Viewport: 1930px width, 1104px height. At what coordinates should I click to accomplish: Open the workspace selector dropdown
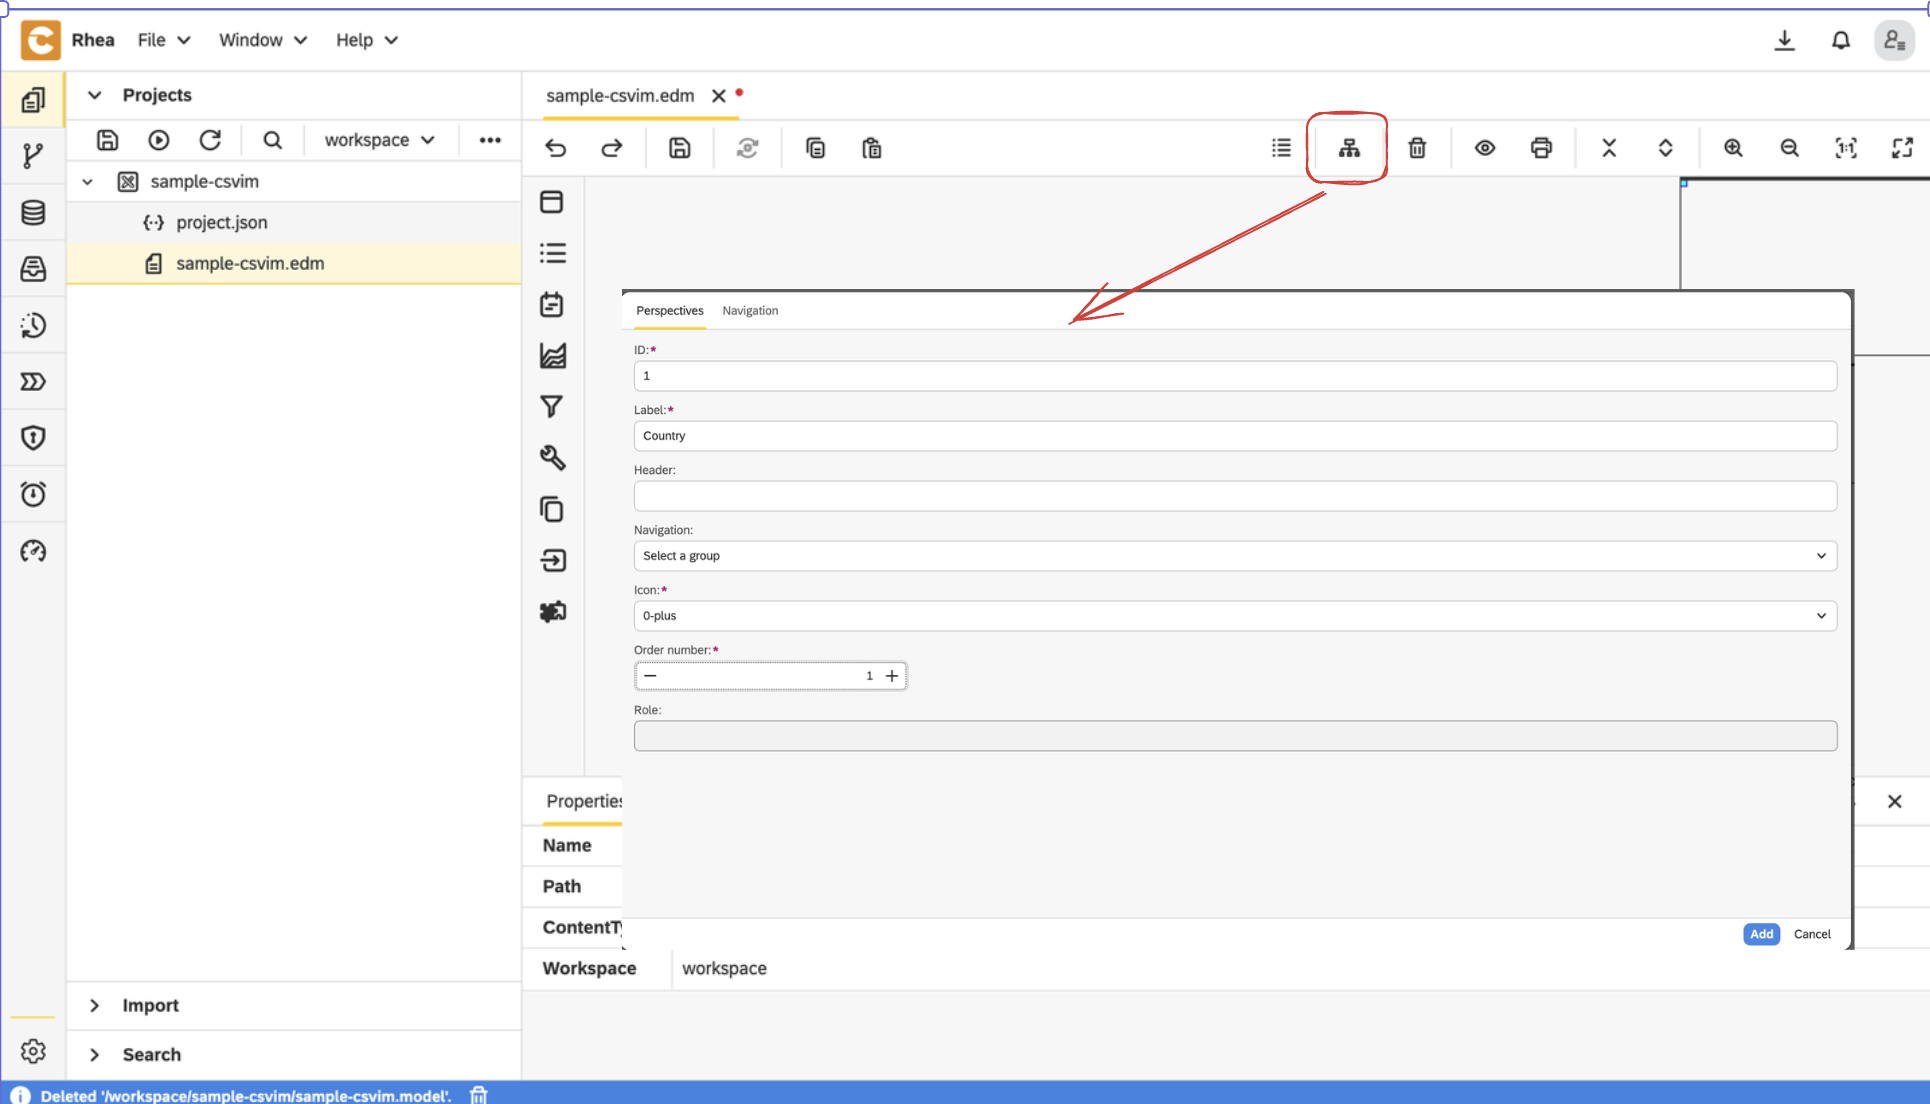[379, 140]
